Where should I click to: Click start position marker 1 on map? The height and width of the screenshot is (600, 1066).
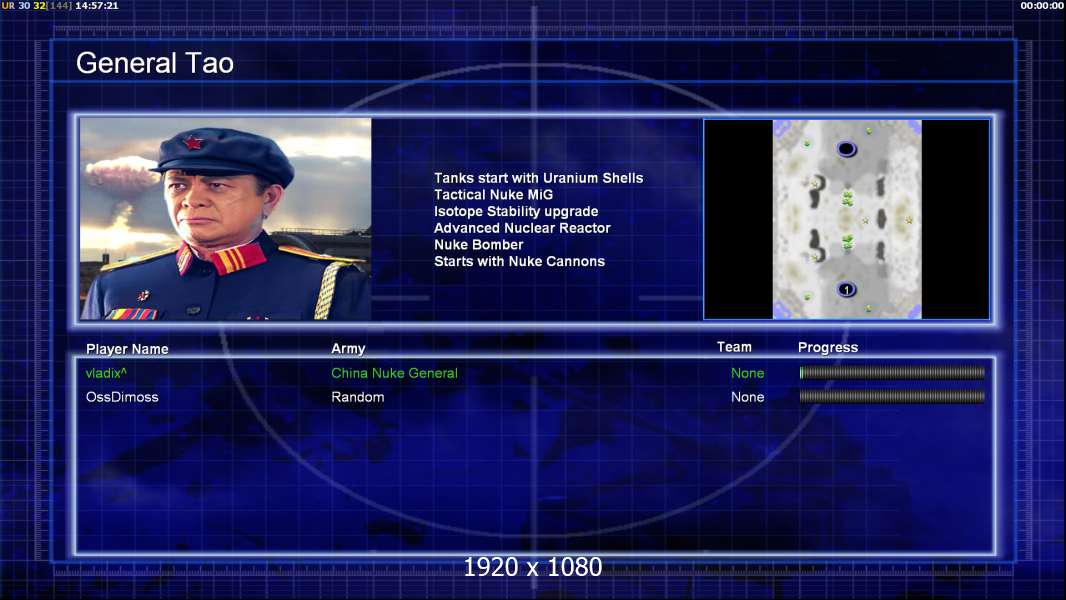(x=846, y=289)
